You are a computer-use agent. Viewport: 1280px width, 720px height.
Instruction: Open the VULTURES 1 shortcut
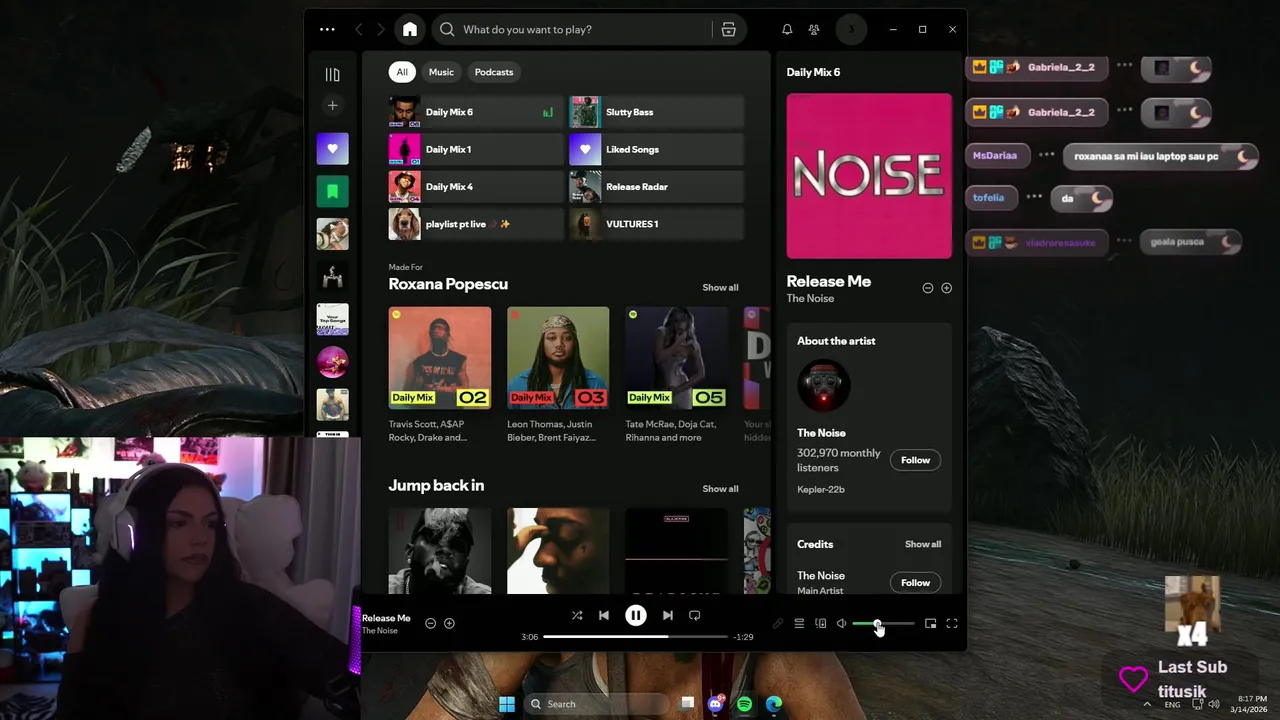tap(657, 224)
